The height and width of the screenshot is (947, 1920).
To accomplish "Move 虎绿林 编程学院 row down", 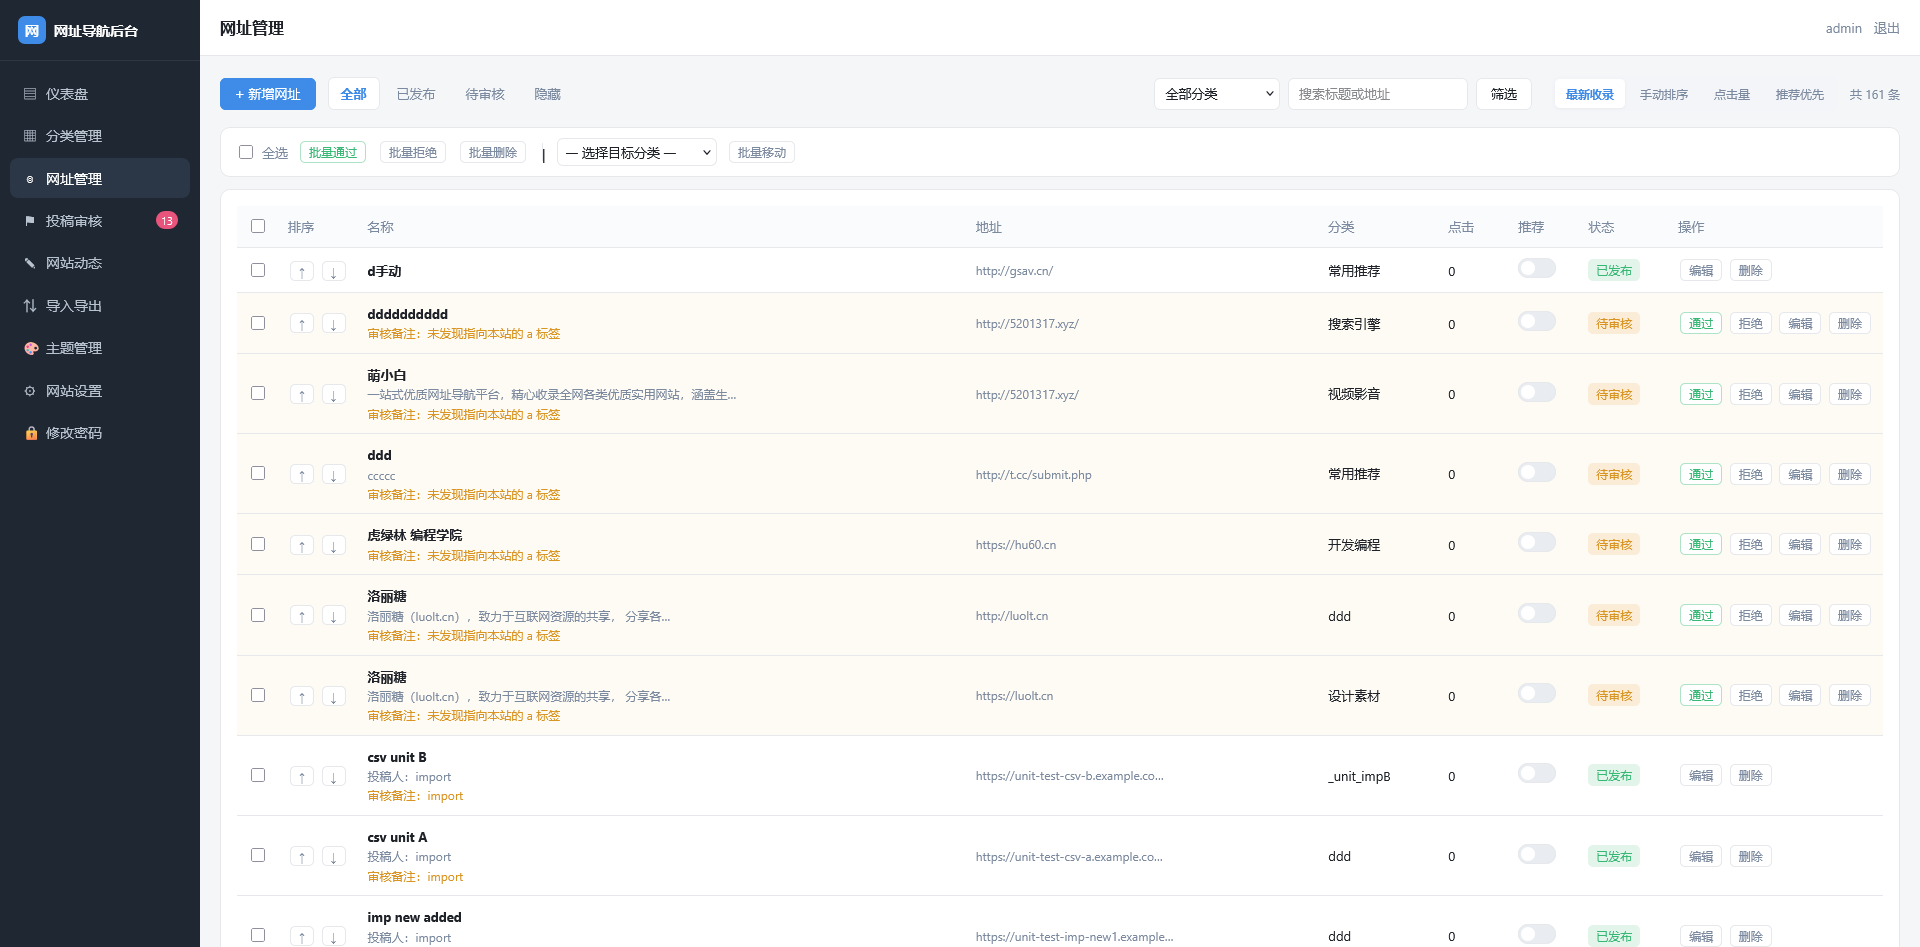I will click(334, 545).
